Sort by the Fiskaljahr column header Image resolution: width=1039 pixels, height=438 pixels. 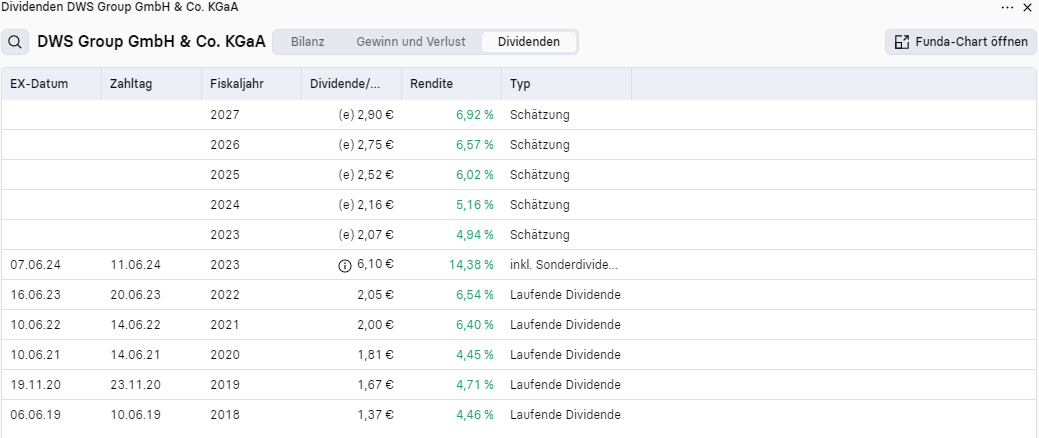pos(252,84)
